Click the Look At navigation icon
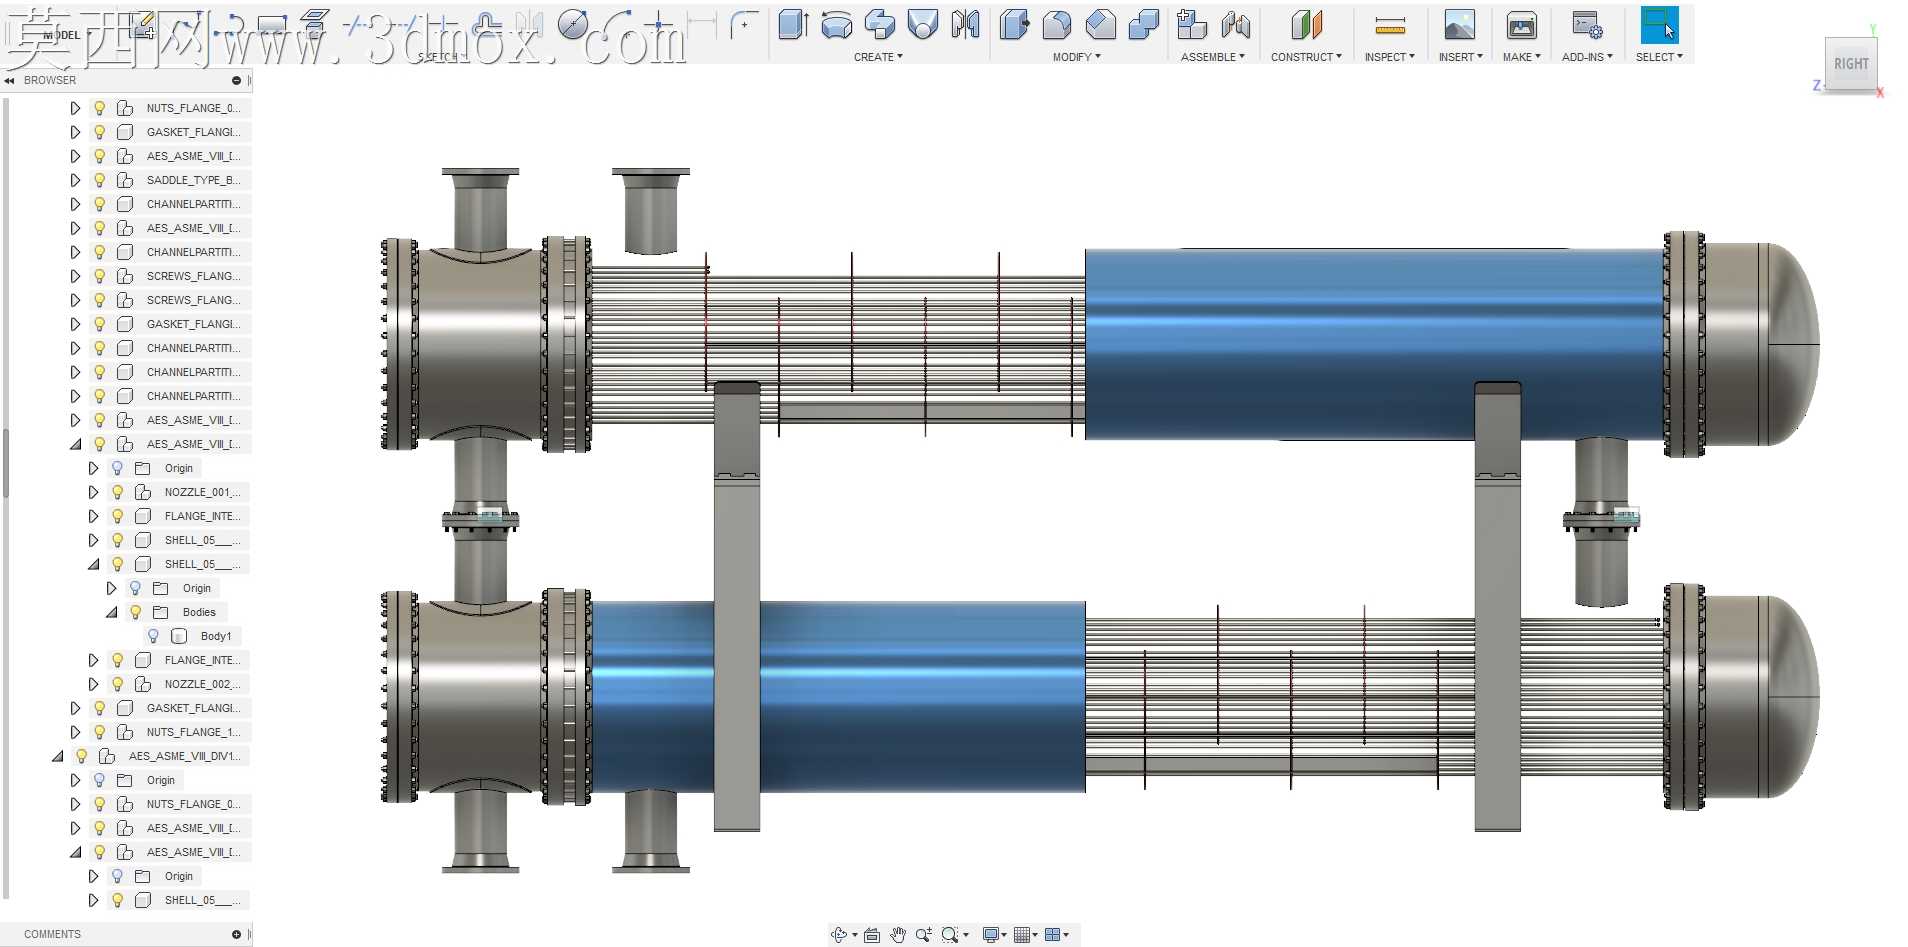1908x947 pixels. [872, 935]
